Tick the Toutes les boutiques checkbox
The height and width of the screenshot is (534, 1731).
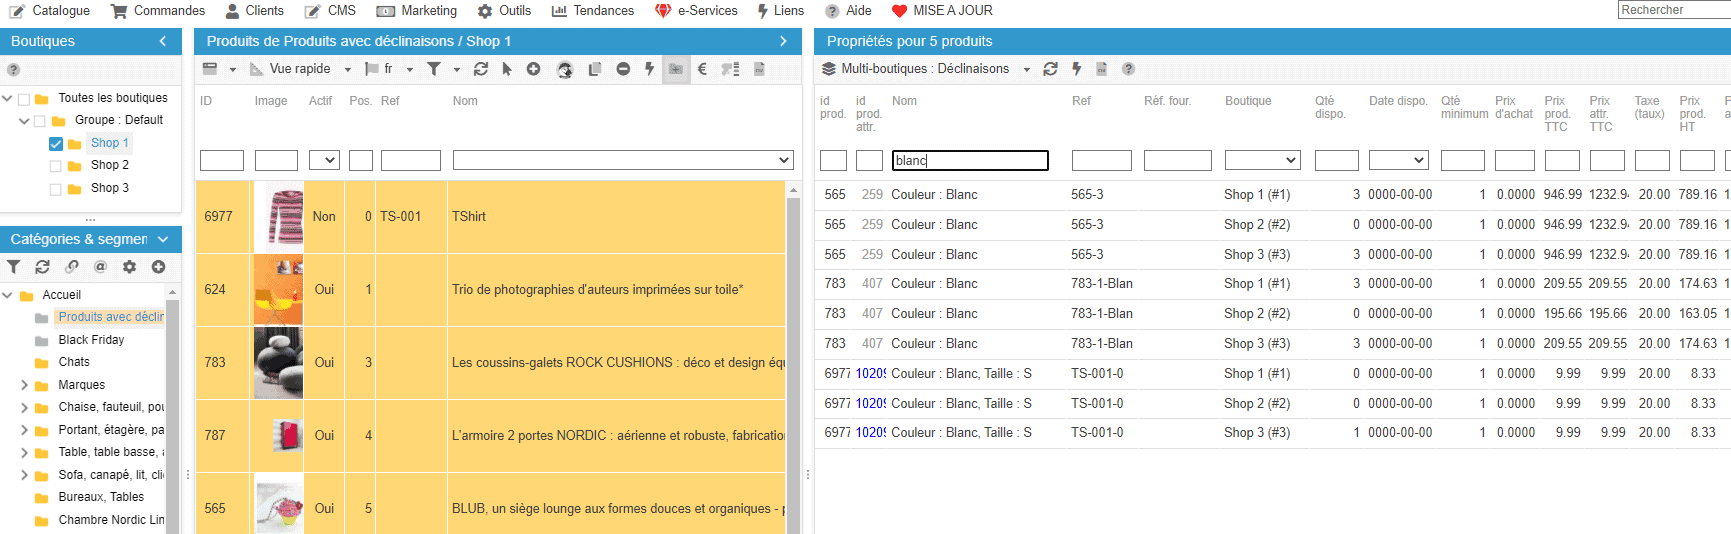click(x=24, y=99)
